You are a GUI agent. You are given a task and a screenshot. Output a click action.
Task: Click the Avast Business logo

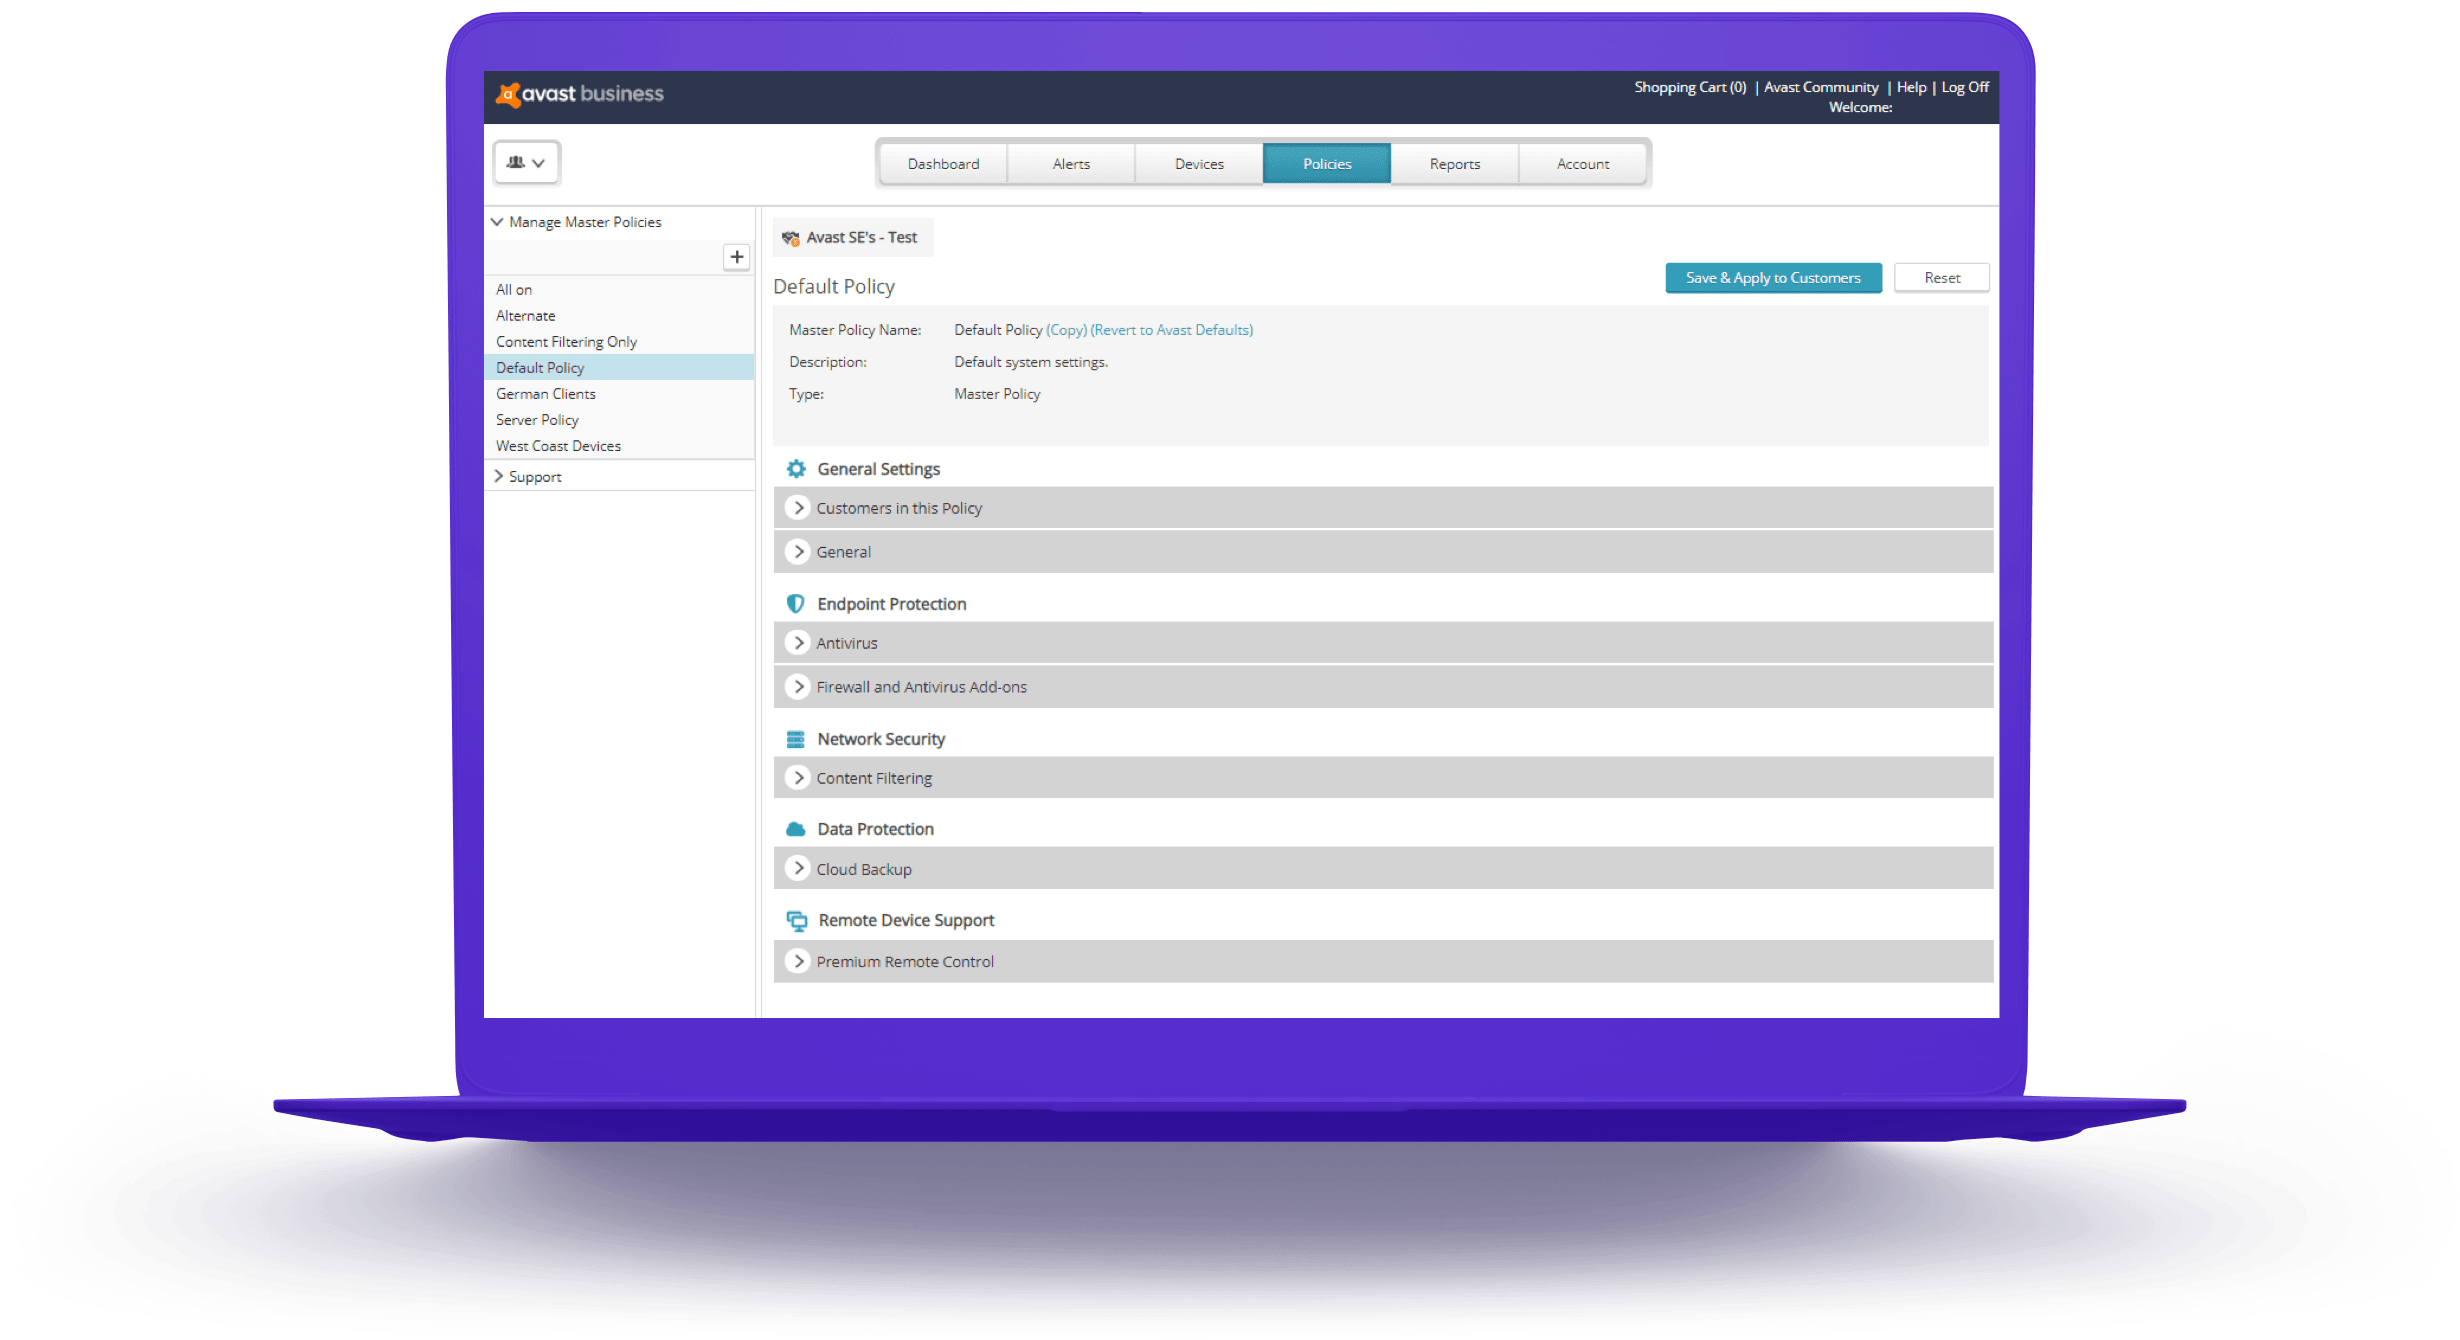[x=580, y=94]
